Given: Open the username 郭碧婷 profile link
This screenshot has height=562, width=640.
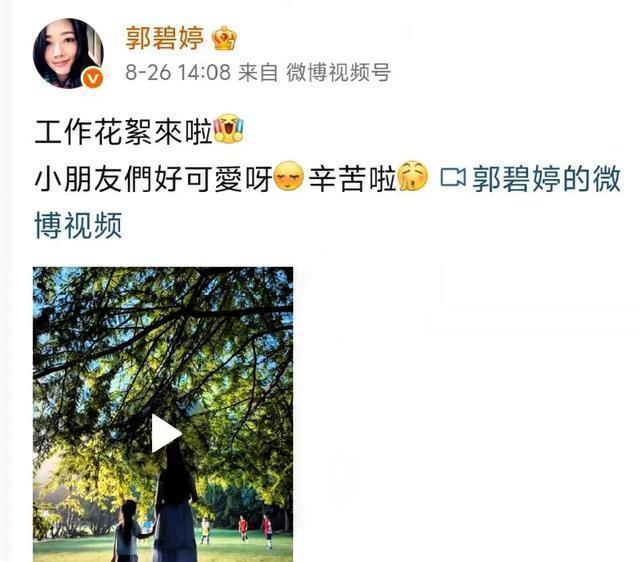Looking at the screenshot, I should (x=164, y=38).
